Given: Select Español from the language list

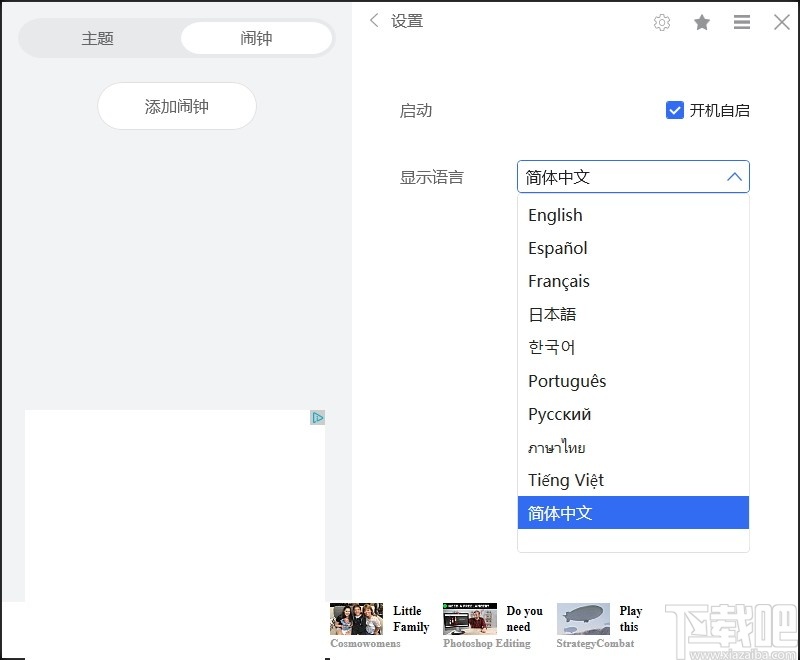Looking at the screenshot, I should click(x=557, y=248).
